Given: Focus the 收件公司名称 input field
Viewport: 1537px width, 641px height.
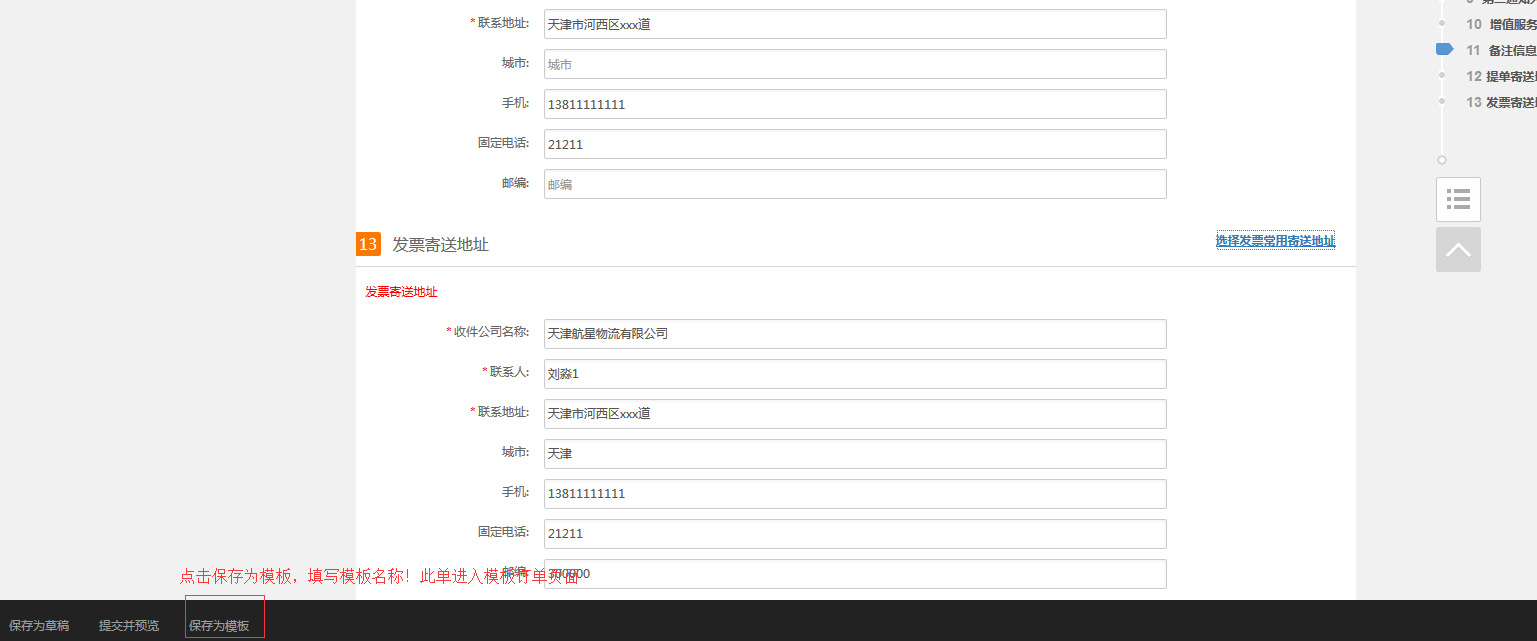Looking at the screenshot, I should (x=854, y=334).
